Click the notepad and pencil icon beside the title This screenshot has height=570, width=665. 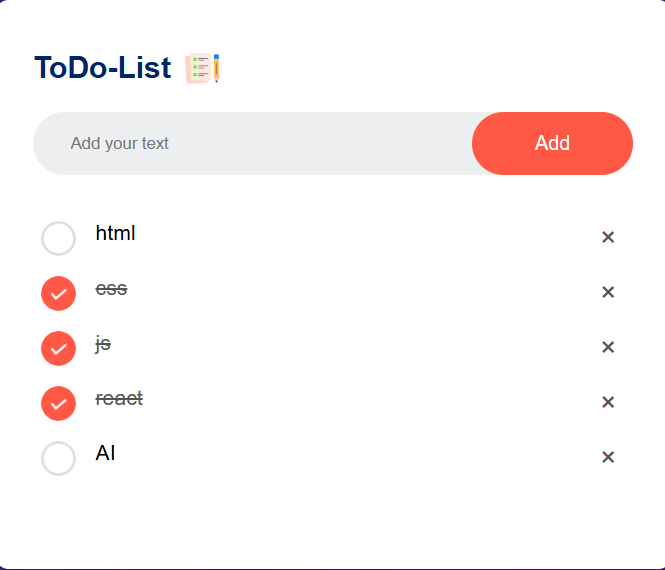(202, 68)
